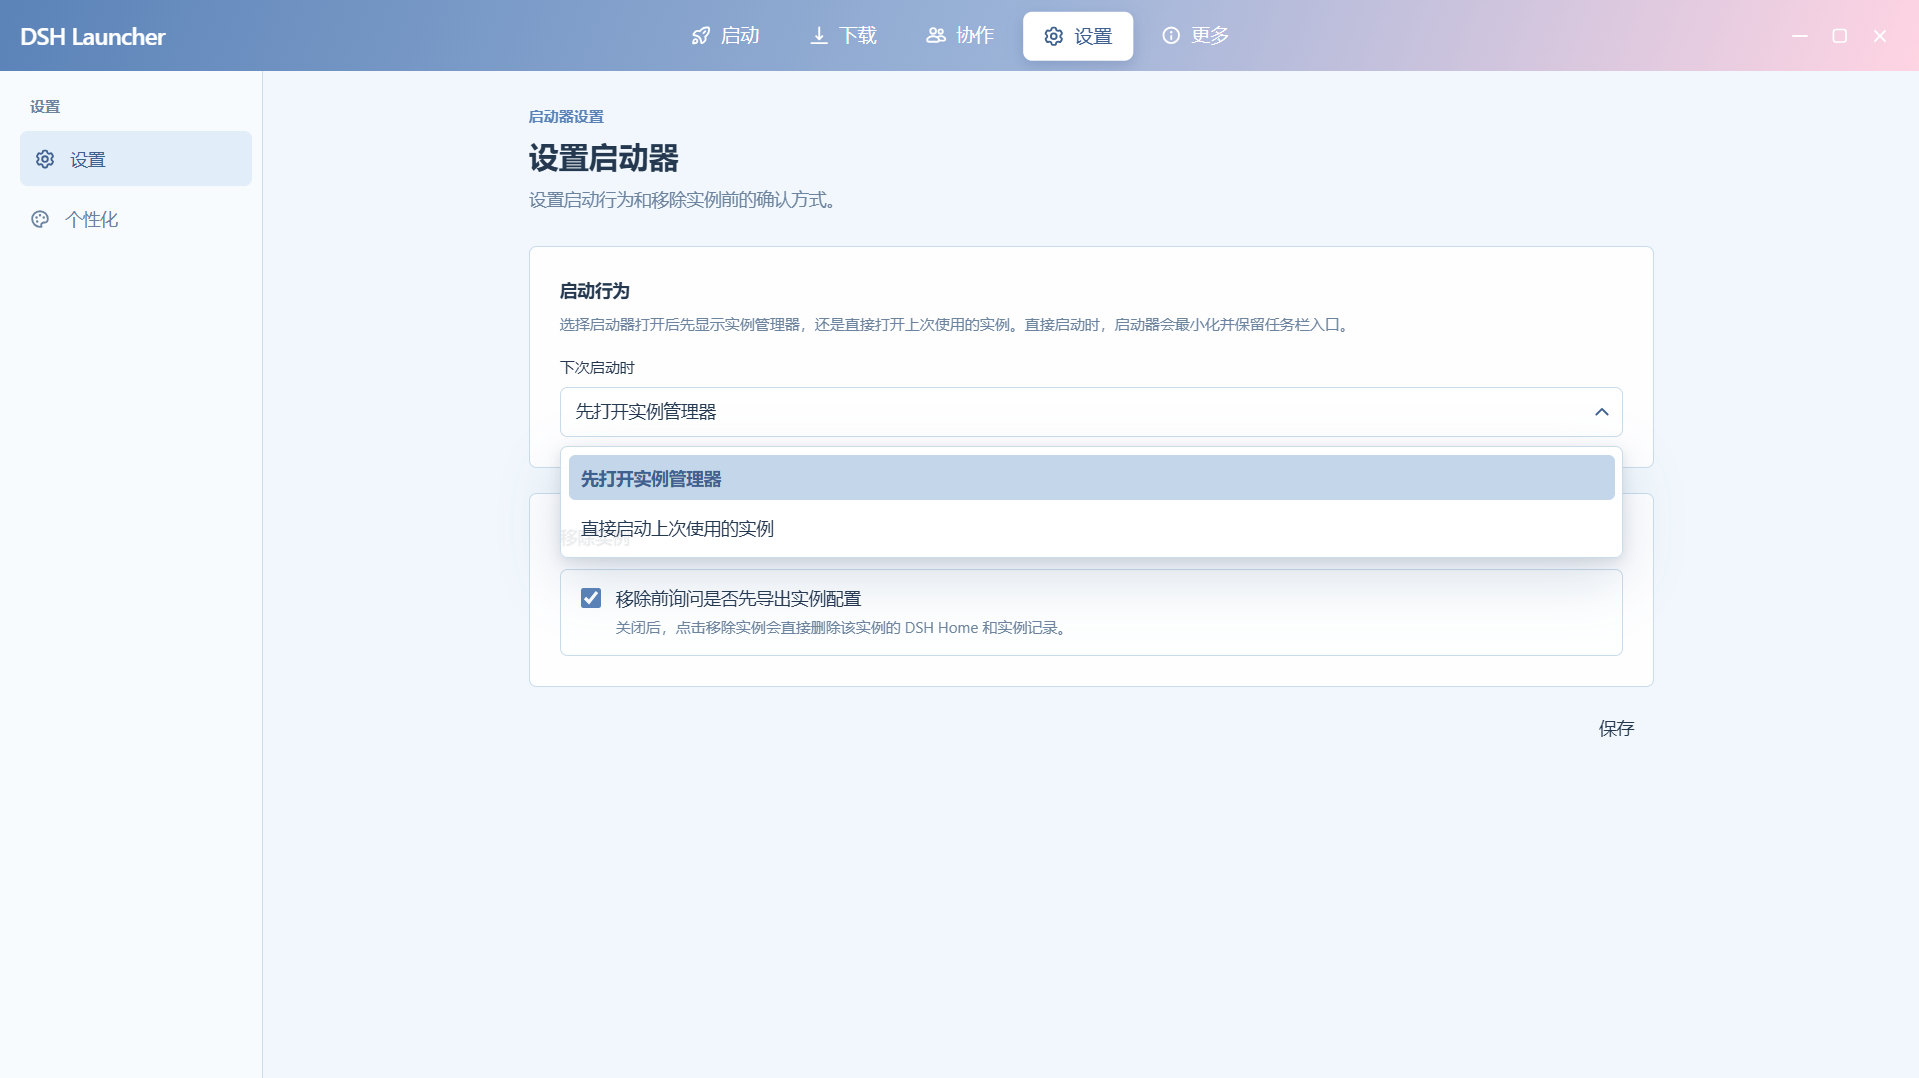Collapse the 下次启动时 dropdown chevron
The width and height of the screenshot is (1919, 1078).
point(1601,412)
